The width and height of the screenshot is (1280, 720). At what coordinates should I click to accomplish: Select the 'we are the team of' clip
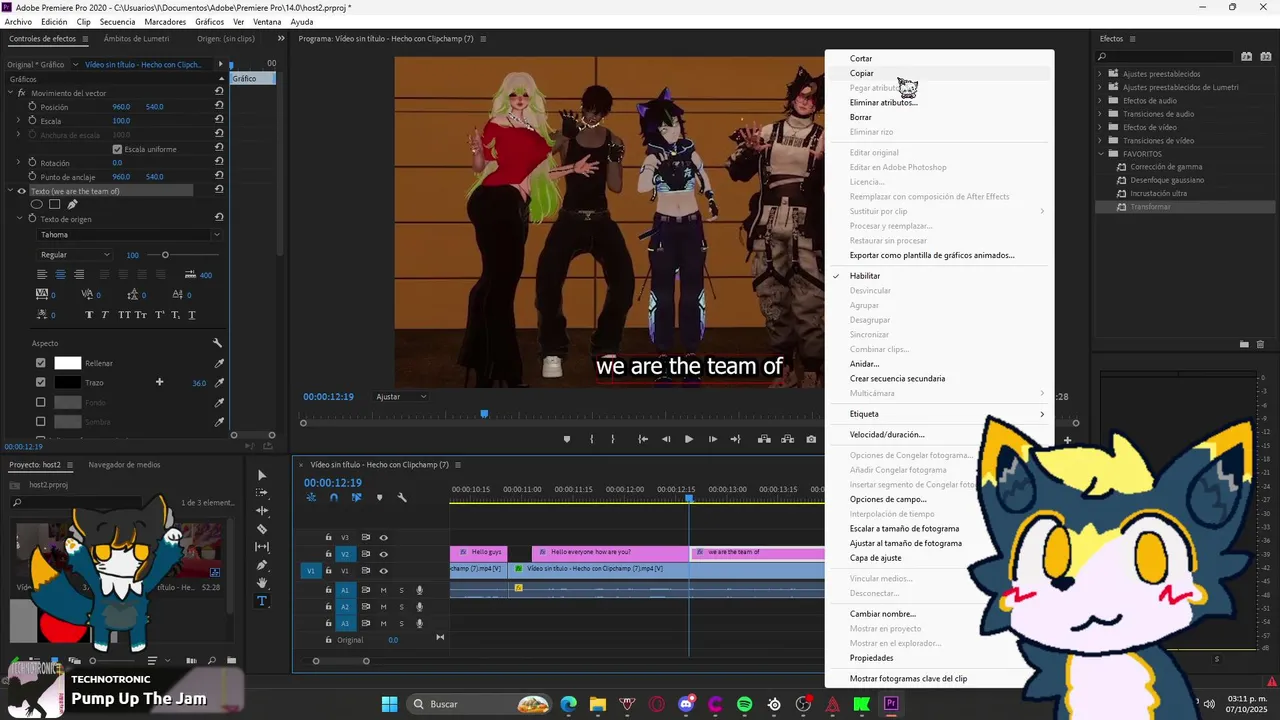(757, 552)
